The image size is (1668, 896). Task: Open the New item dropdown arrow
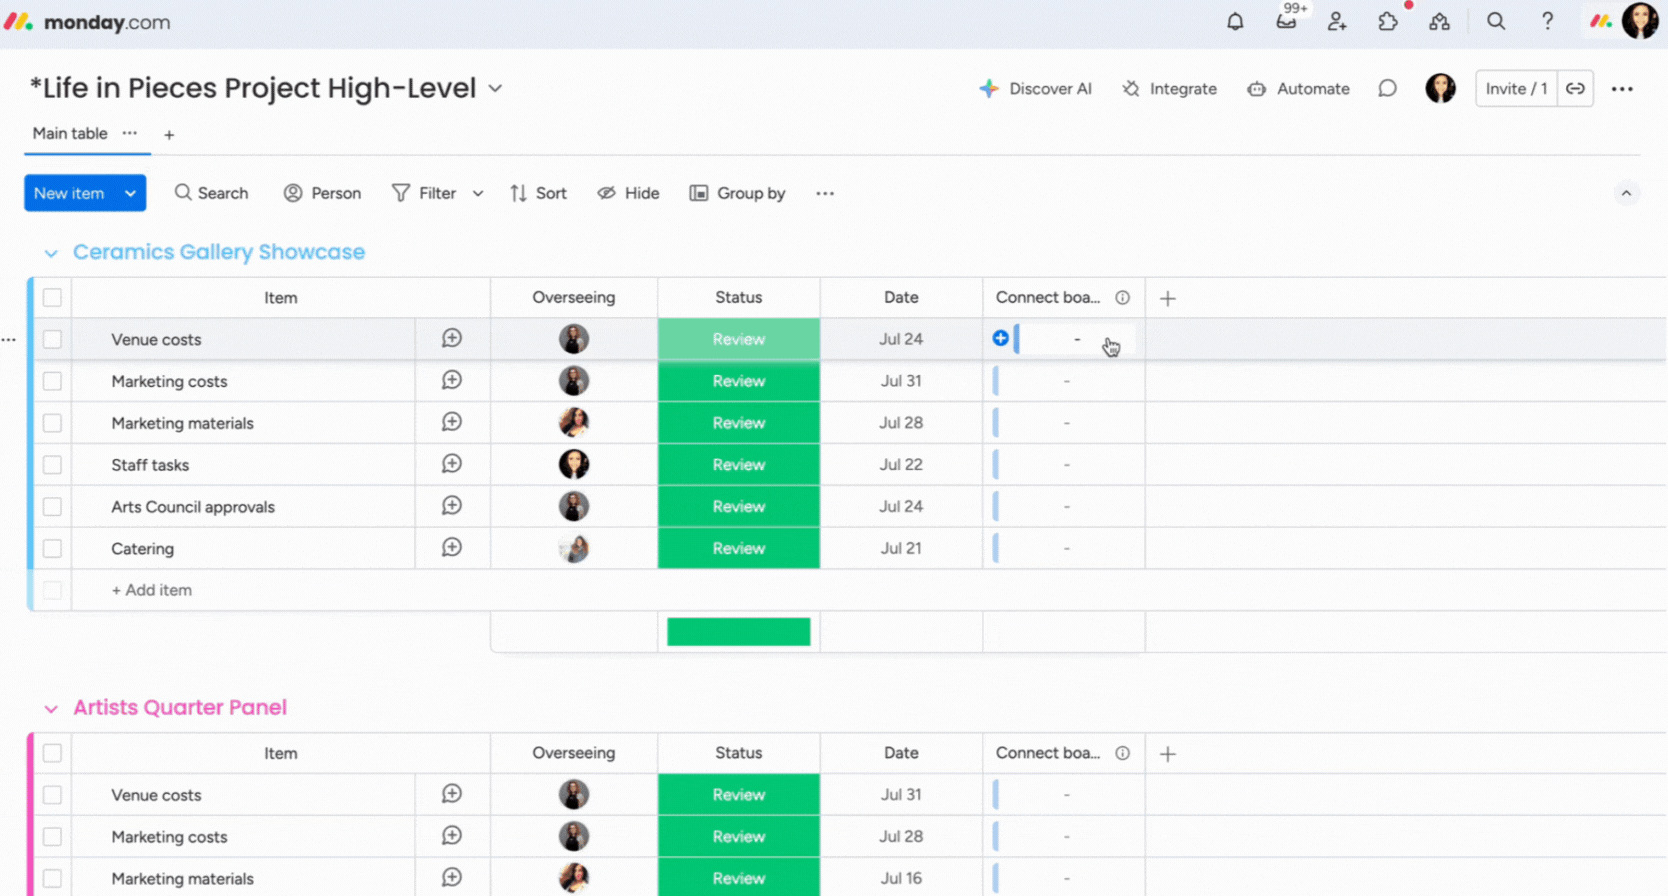pos(130,194)
